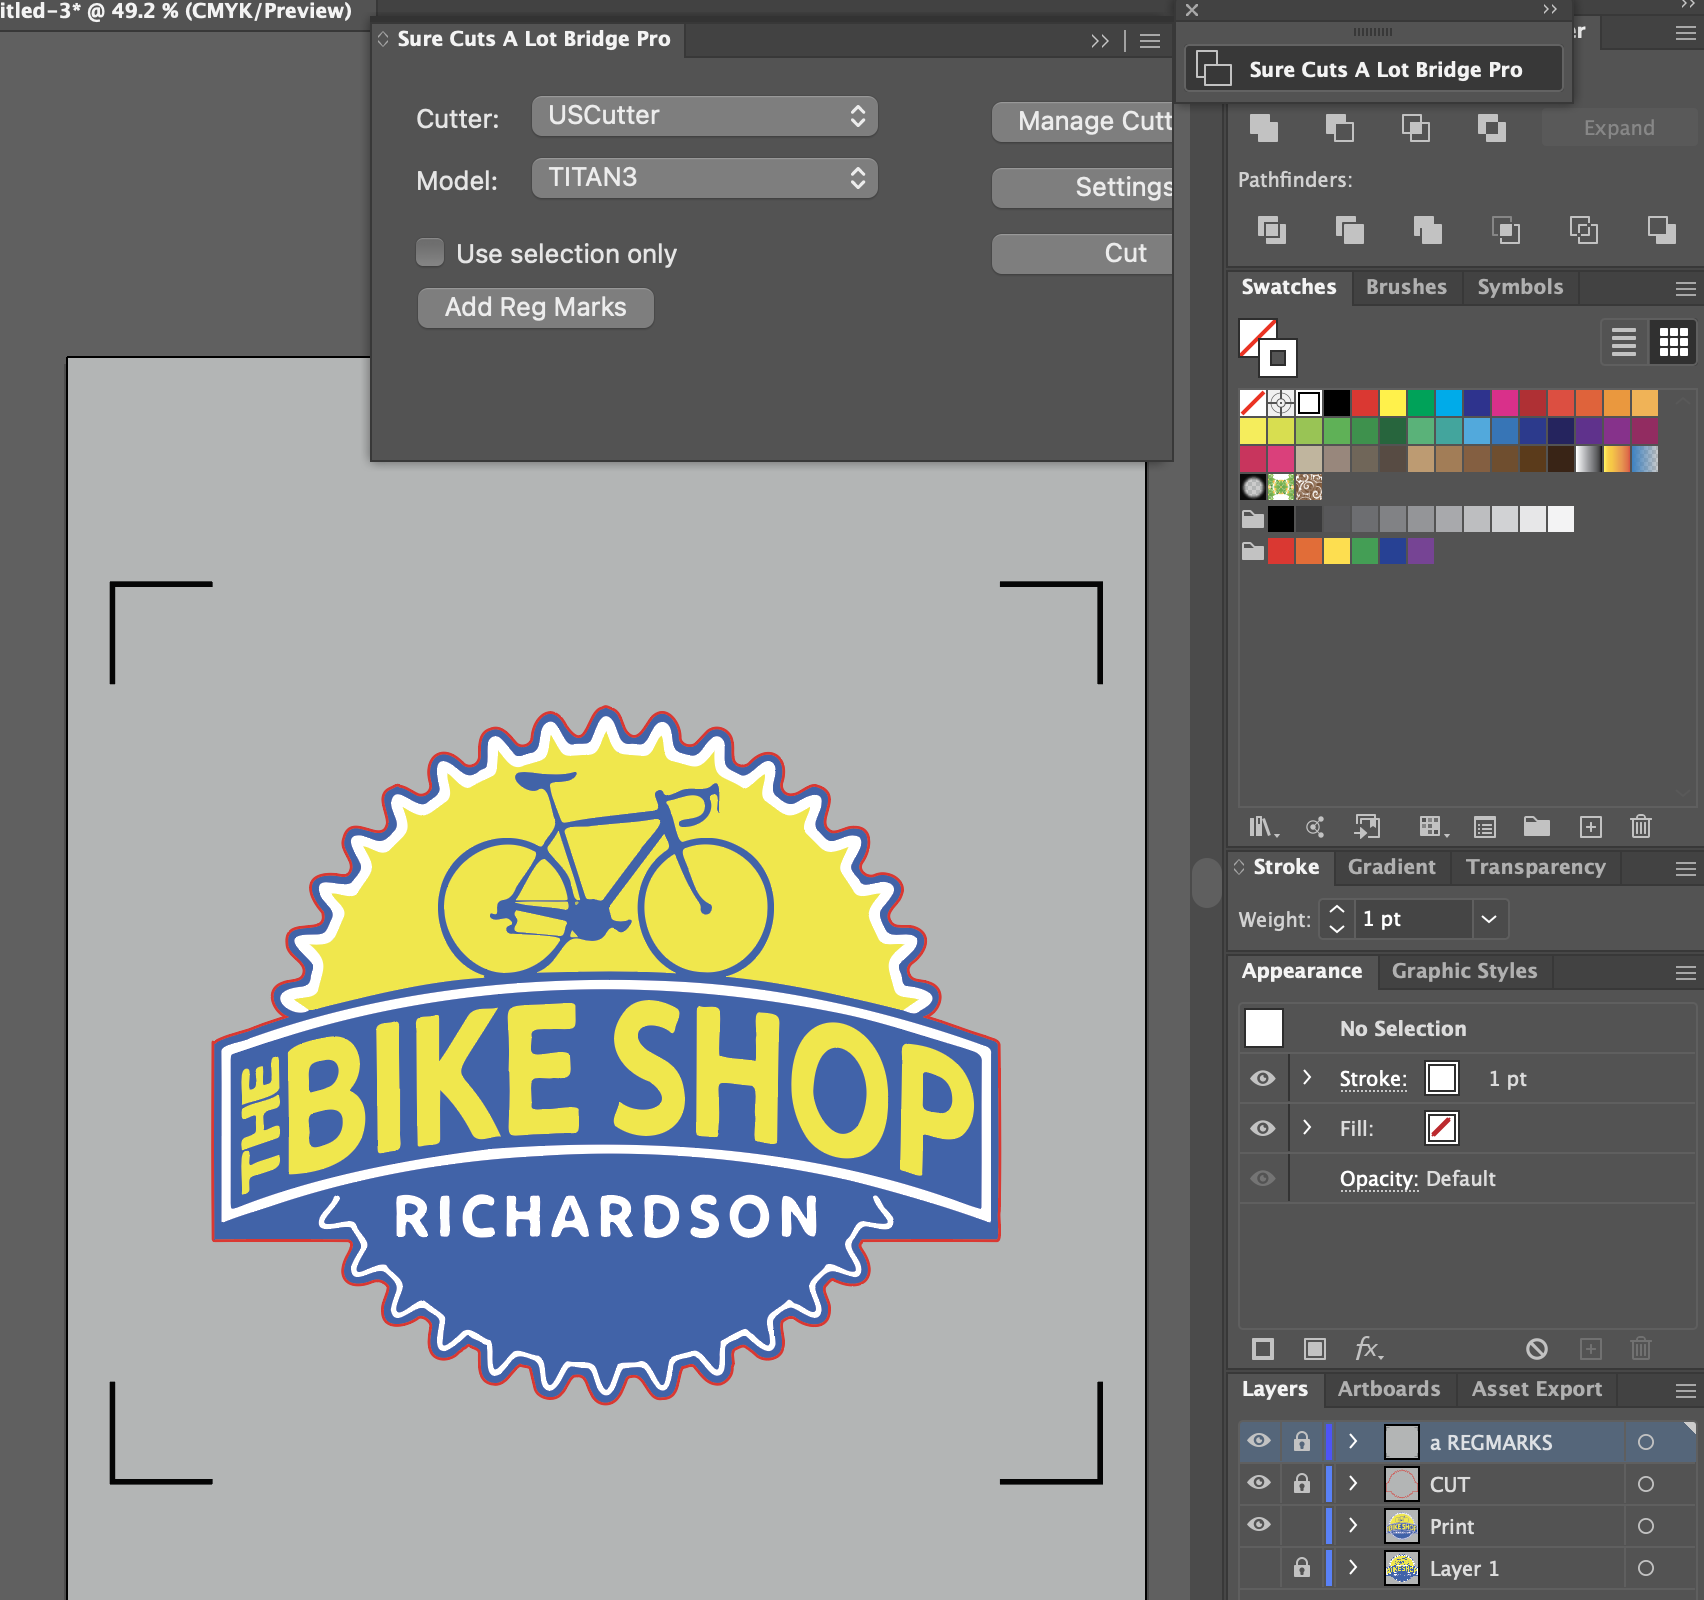1704x1600 pixels.
Task: Switch swatches to thumbnail grid view
Action: pos(1674,342)
